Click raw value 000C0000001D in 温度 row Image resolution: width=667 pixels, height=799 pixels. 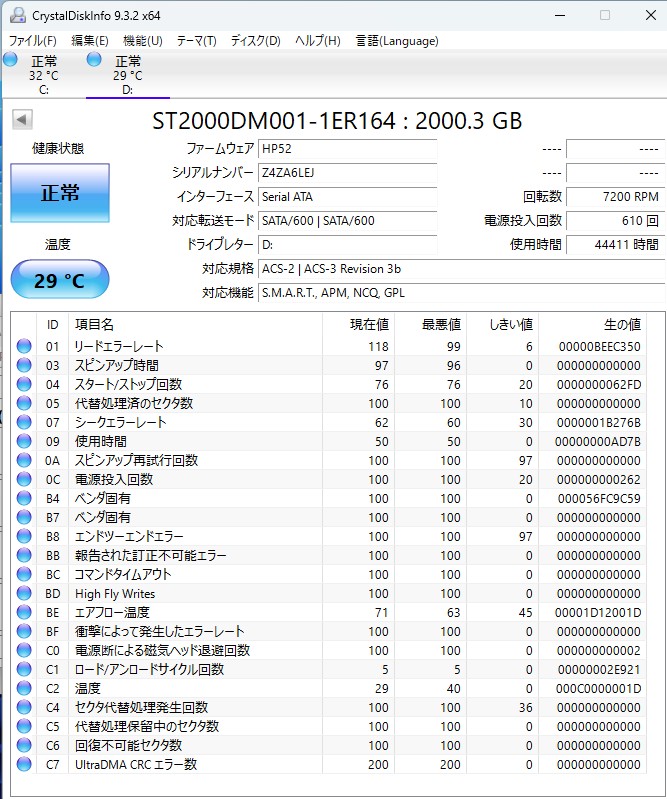pos(599,688)
